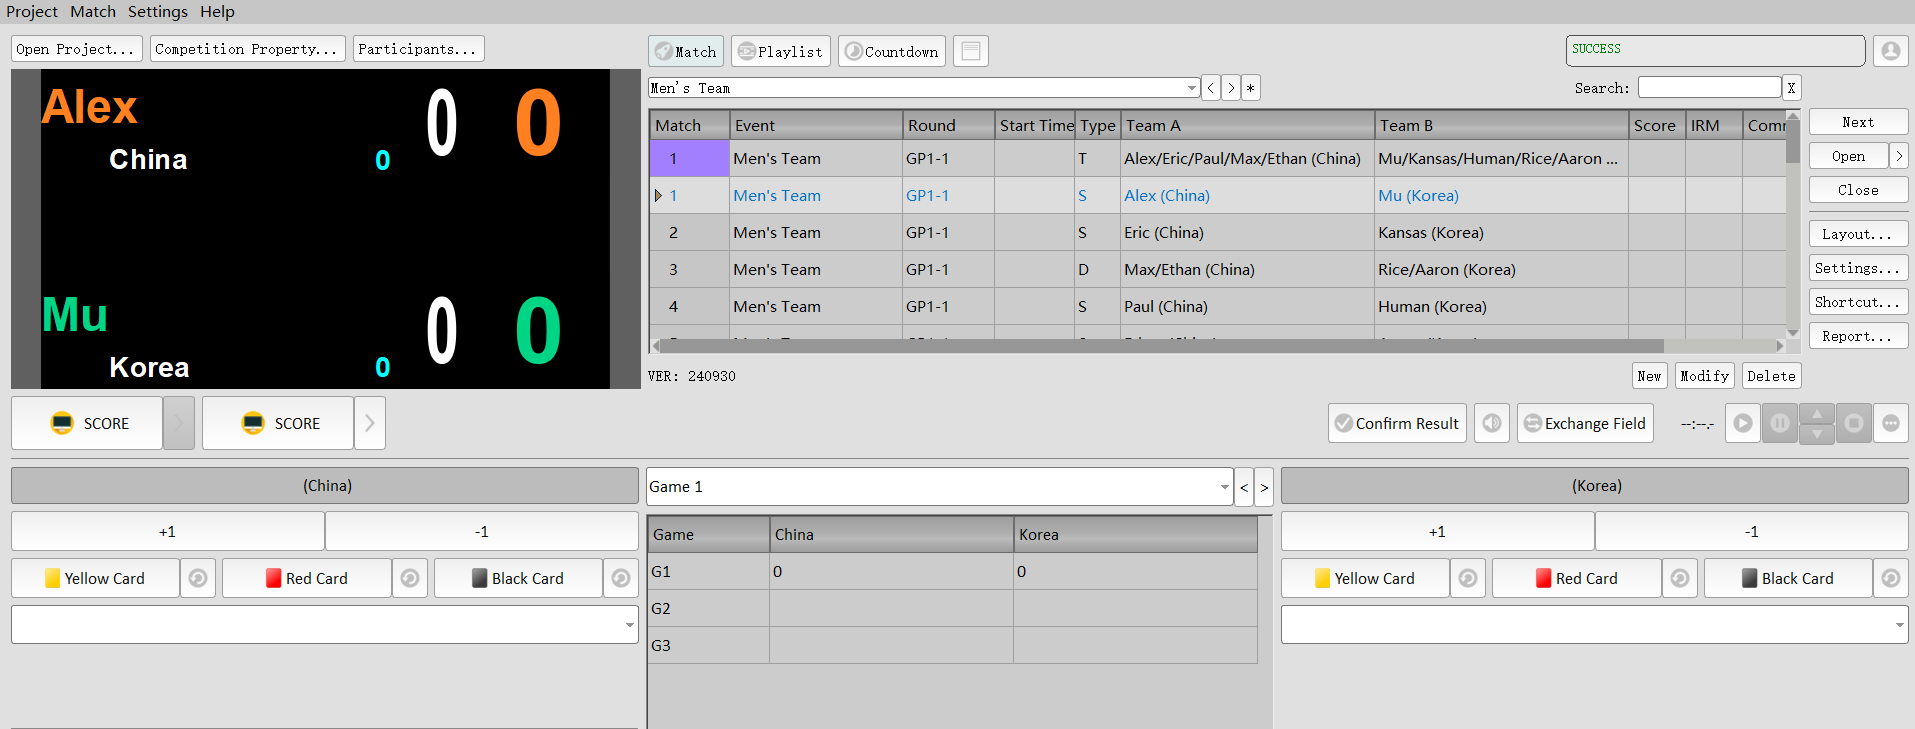Click the Search input field
Image resolution: width=1915 pixels, height=729 pixels.
point(1708,88)
